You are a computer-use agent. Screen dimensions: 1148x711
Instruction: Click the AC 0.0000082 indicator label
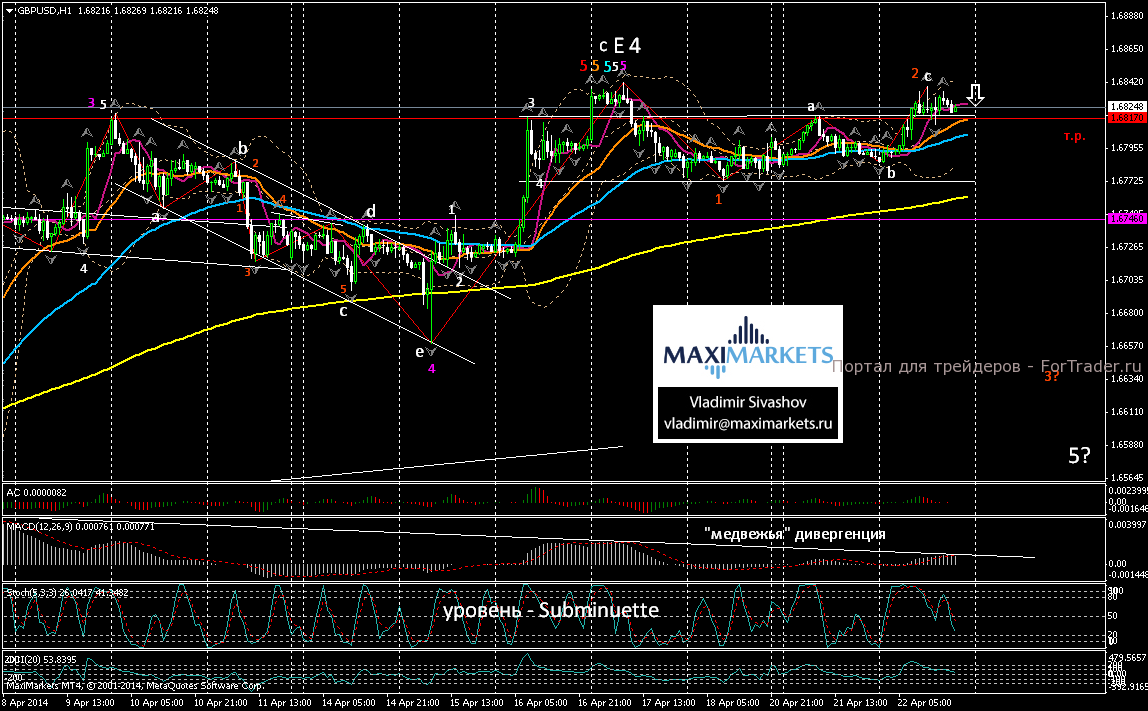click(37, 493)
